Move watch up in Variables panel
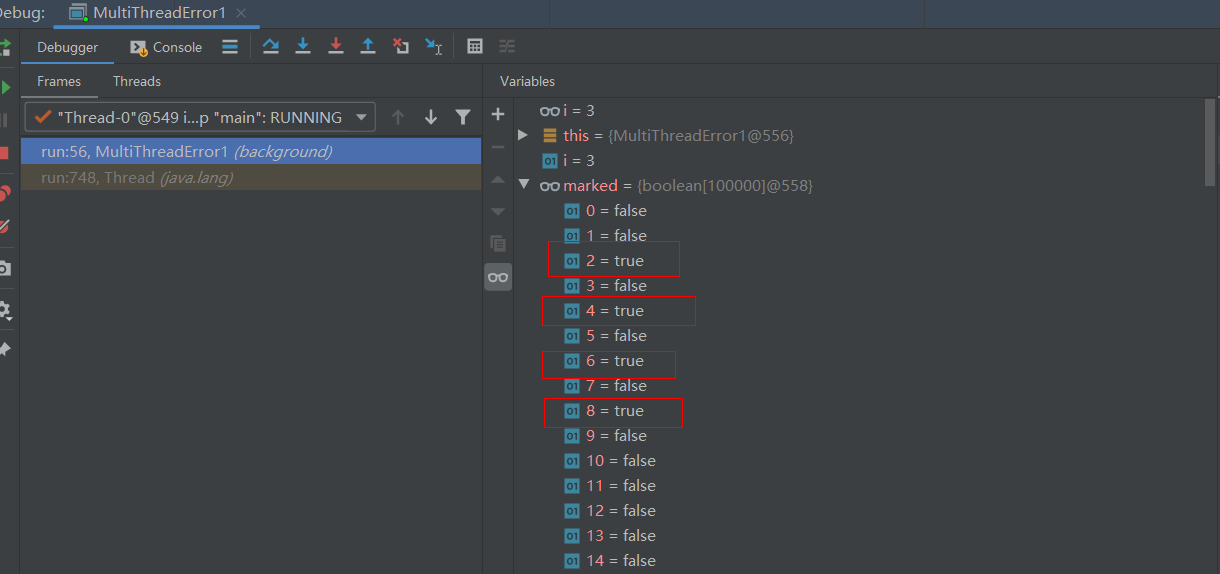Screen dimensions: 1220x574 pyautogui.click(x=498, y=179)
